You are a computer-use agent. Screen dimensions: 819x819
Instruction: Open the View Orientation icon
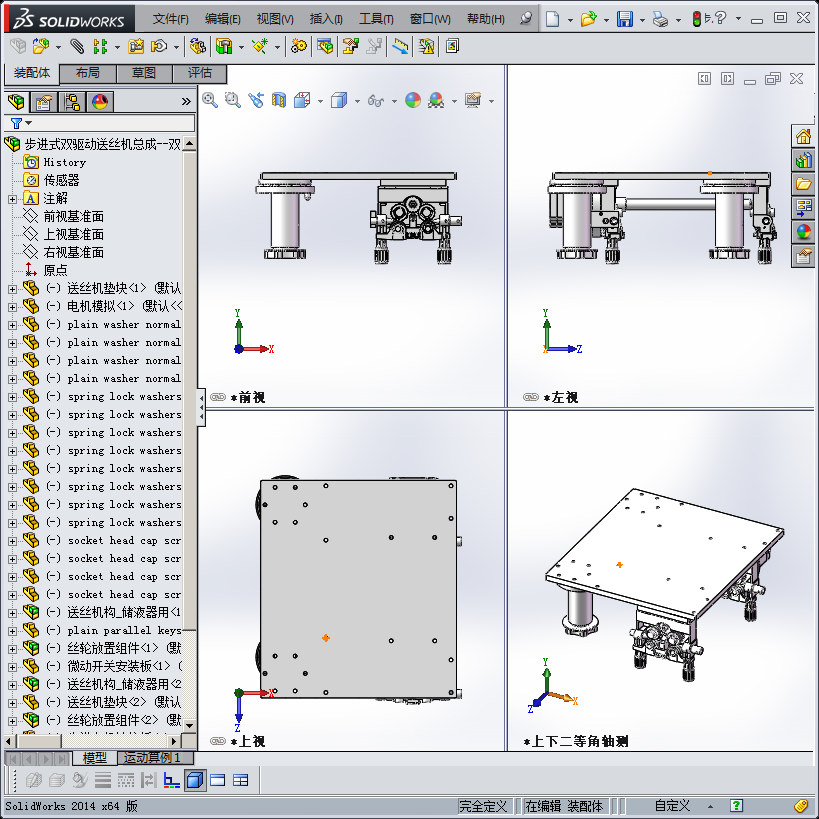point(302,100)
